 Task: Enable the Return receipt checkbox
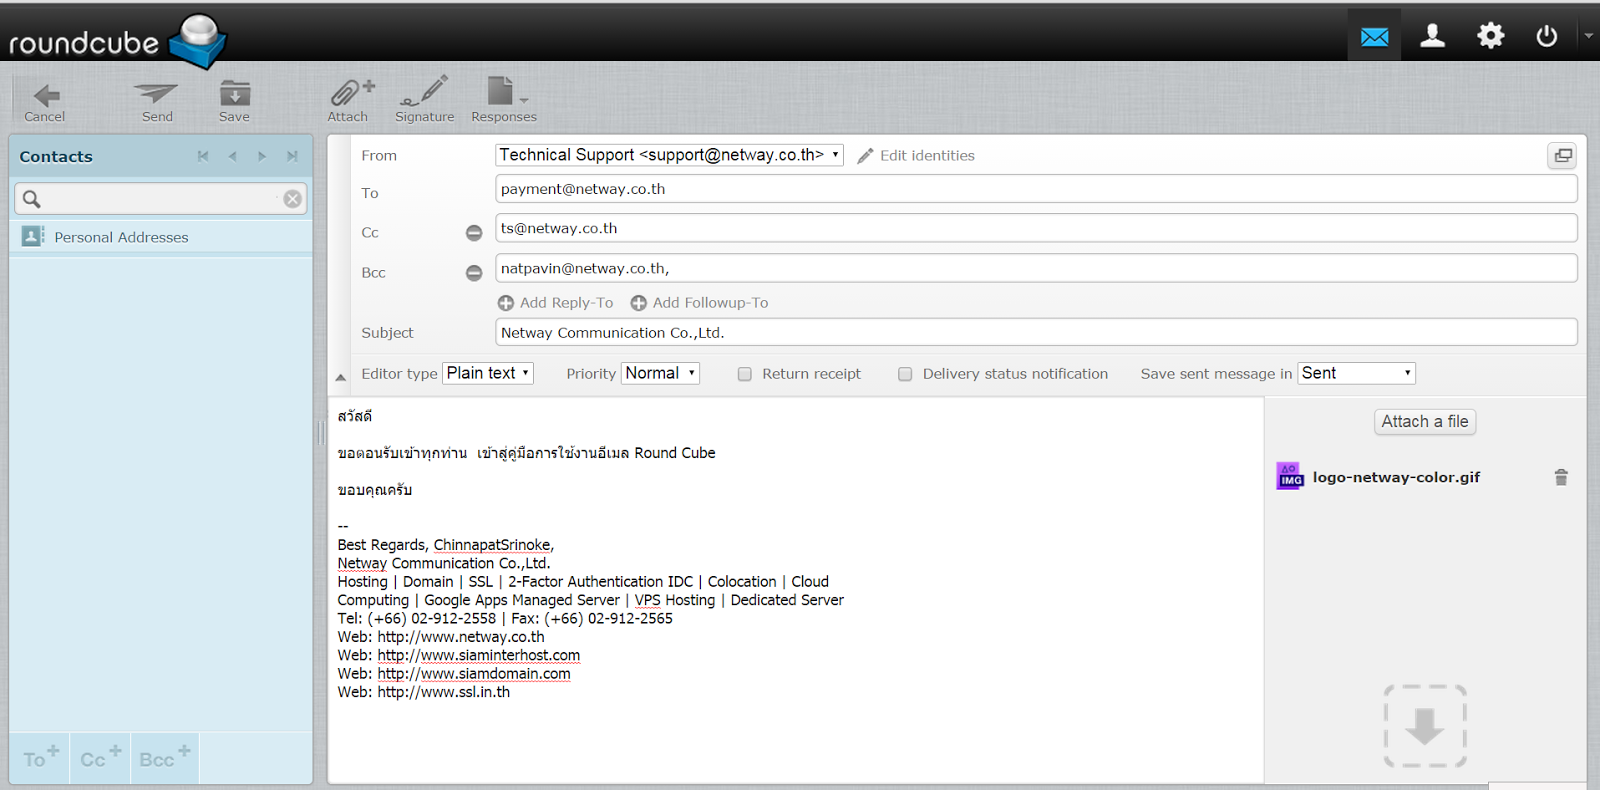745,374
